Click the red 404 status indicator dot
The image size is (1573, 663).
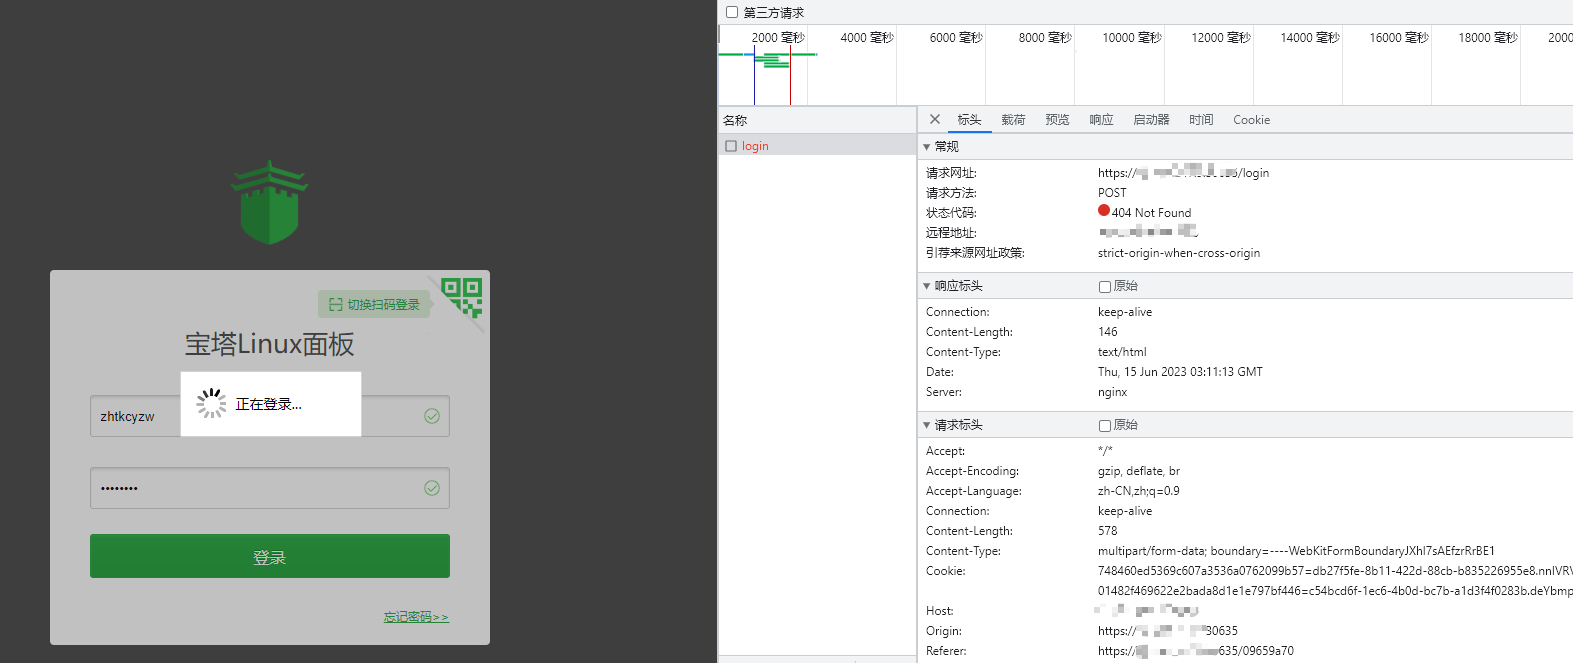1104,211
